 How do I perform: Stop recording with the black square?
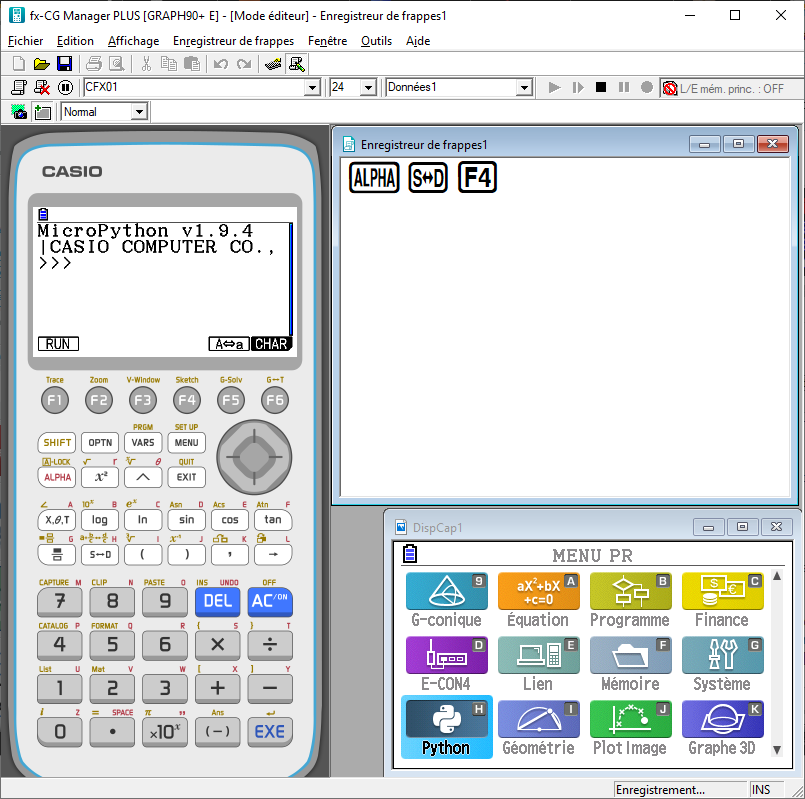(x=601, y=87)
